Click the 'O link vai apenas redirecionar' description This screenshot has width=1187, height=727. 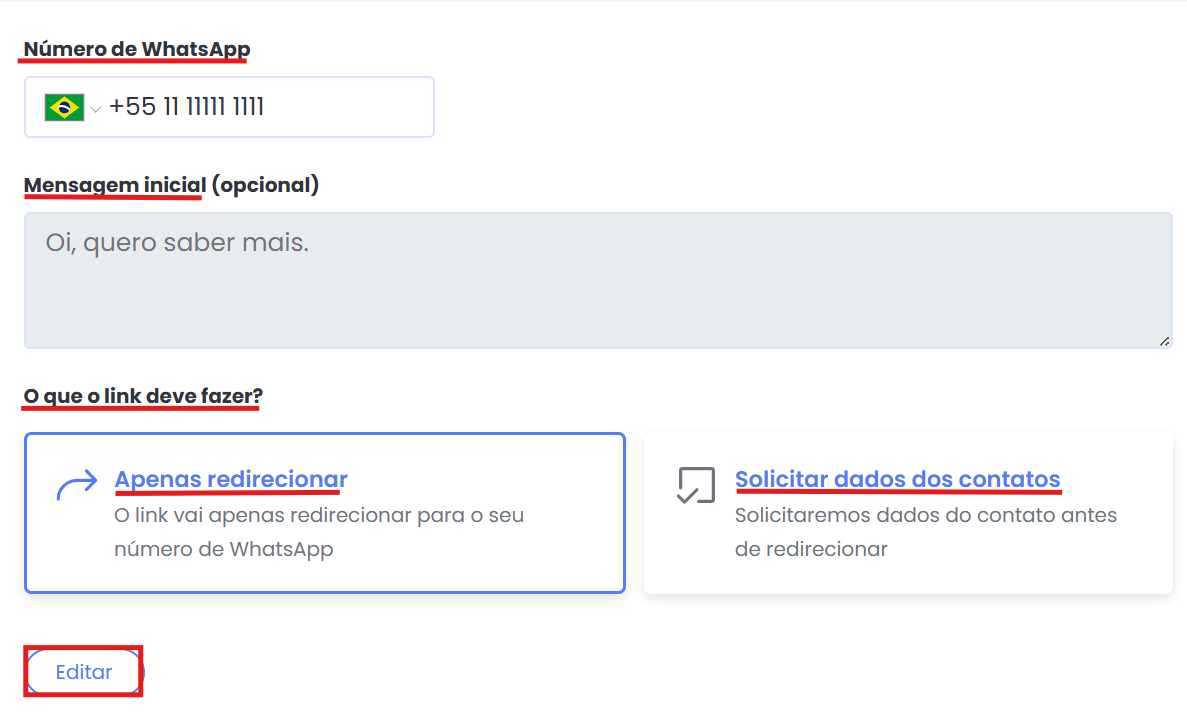(x=319, y=516)
